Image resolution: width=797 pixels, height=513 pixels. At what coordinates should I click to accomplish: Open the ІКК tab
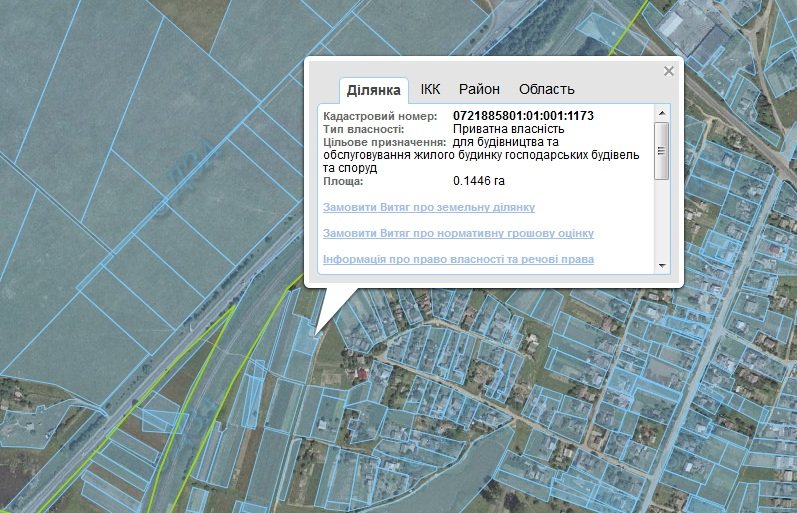point(430,89)
